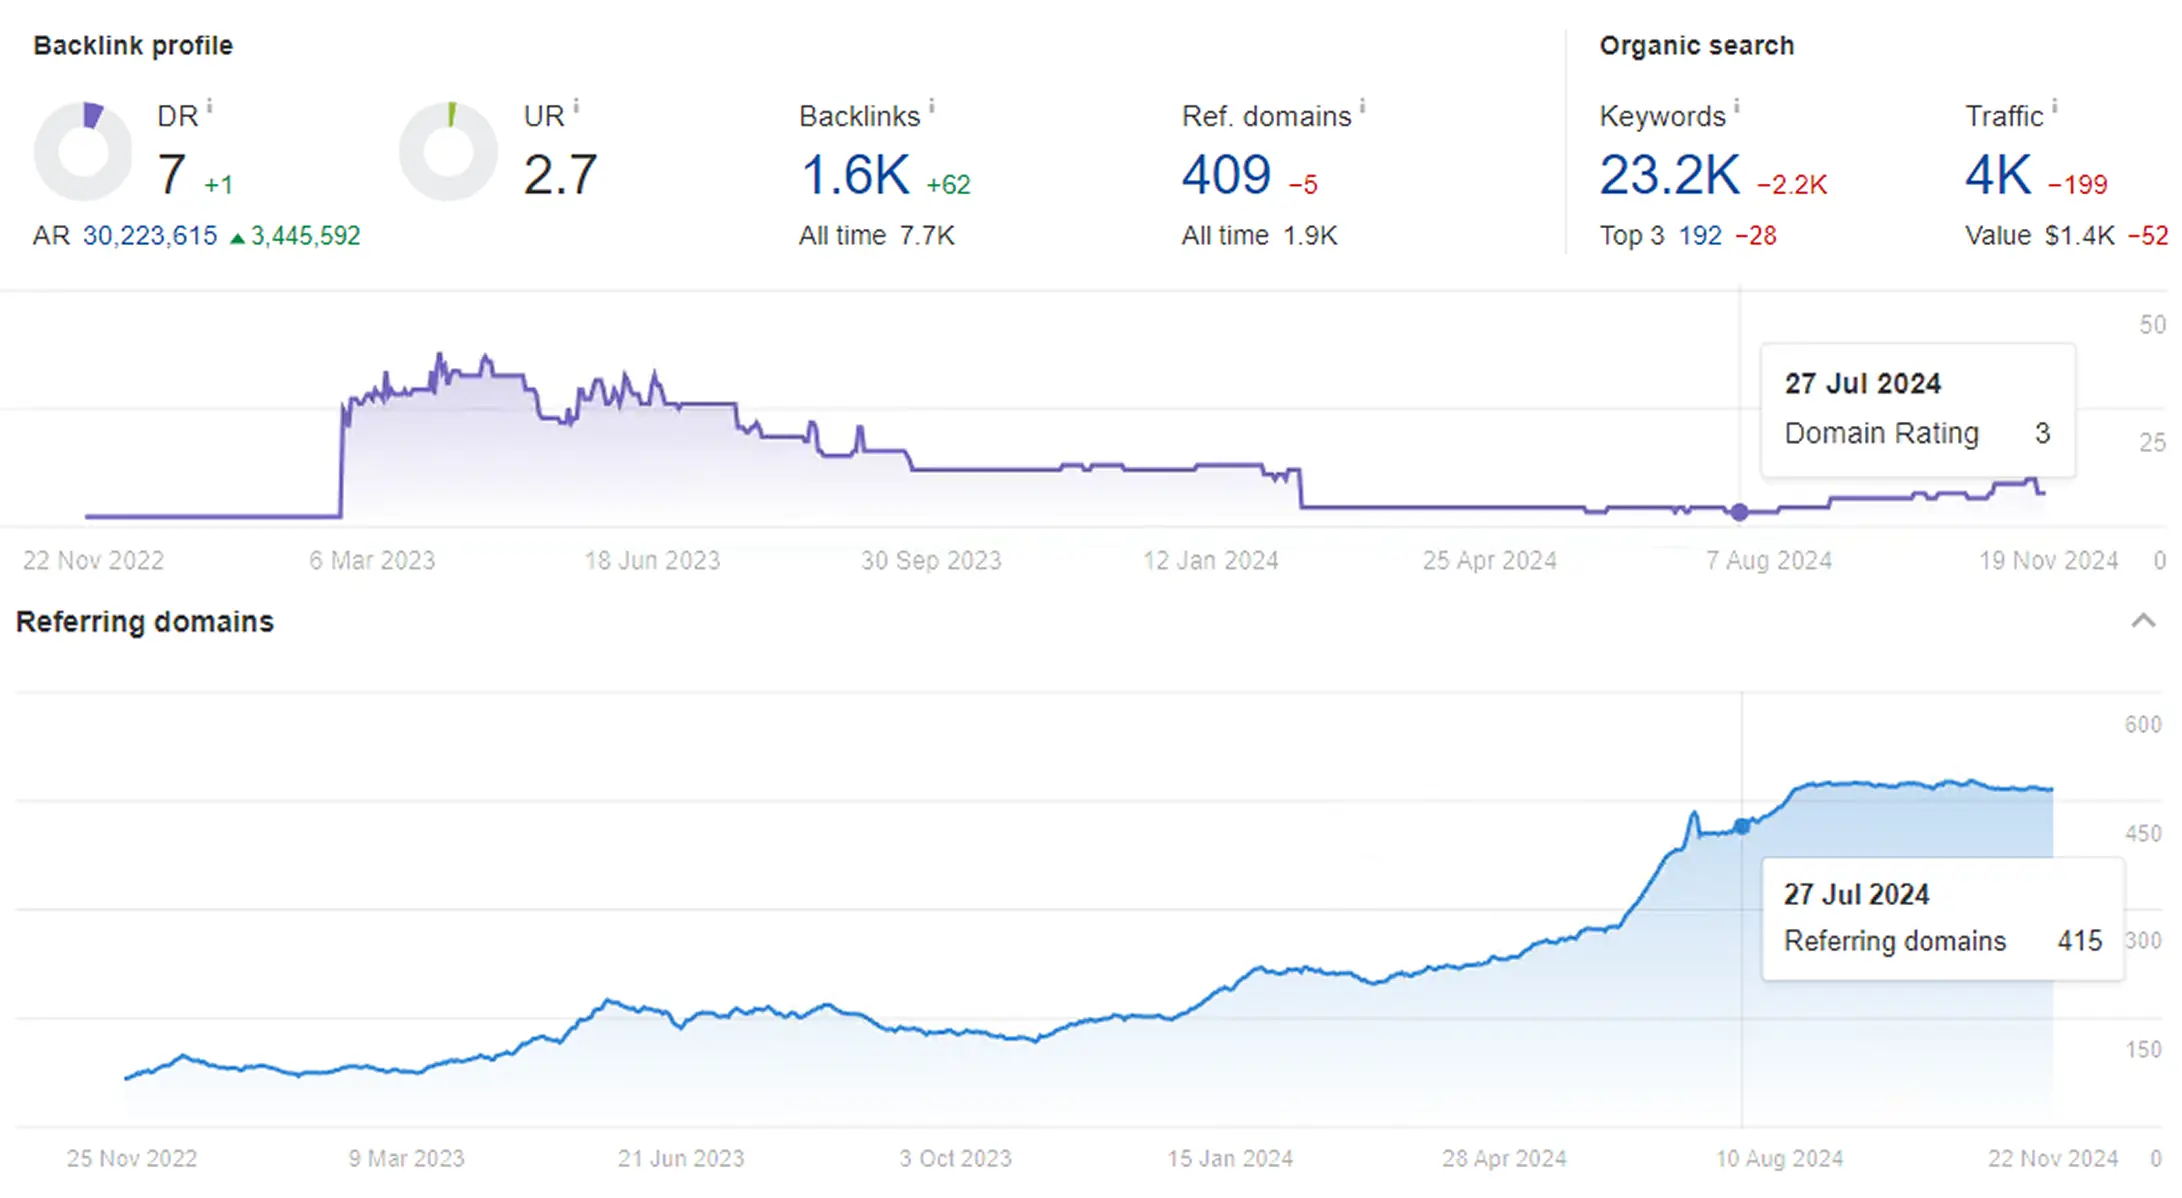Screen dimensions: 2182x1198
Task: Open the Top 3 keywords 192 link
Action: click(x=1700, y=236)
